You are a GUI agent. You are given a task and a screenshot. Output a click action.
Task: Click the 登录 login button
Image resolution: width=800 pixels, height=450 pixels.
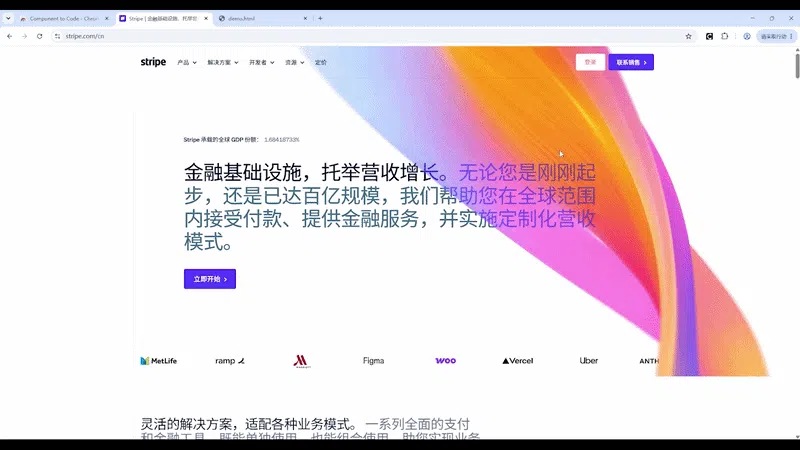click(x=590, y=62)
